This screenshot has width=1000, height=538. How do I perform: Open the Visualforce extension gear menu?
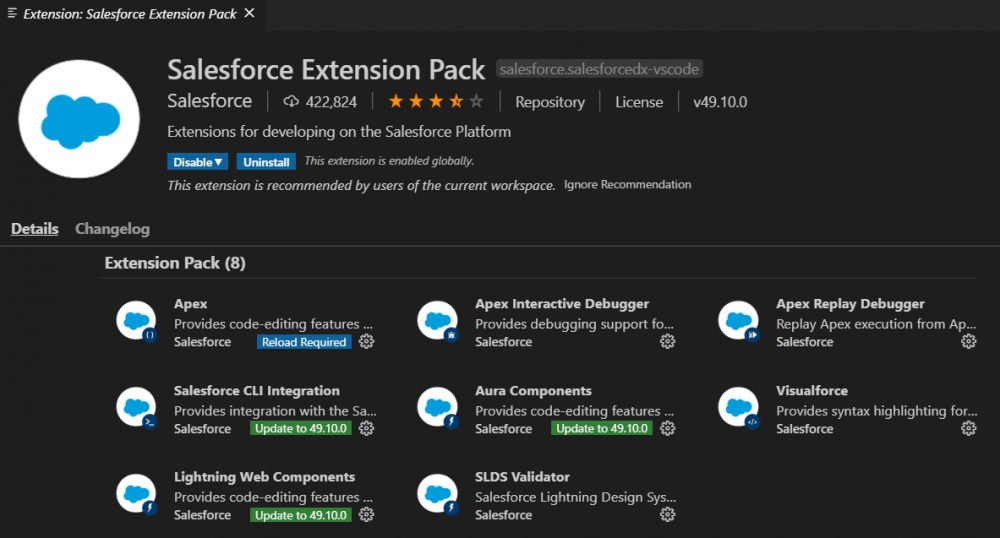[968, 428]
